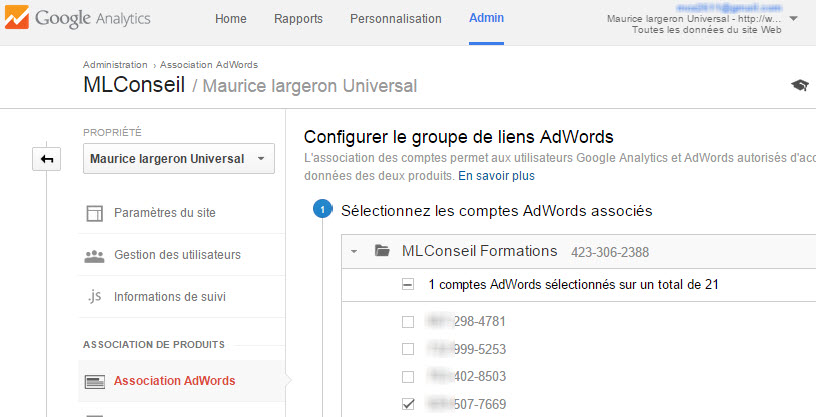The image size is (816, 417).
Task: Open the Maurice largeron Universal property dropdown
Action: click(178, 159)
